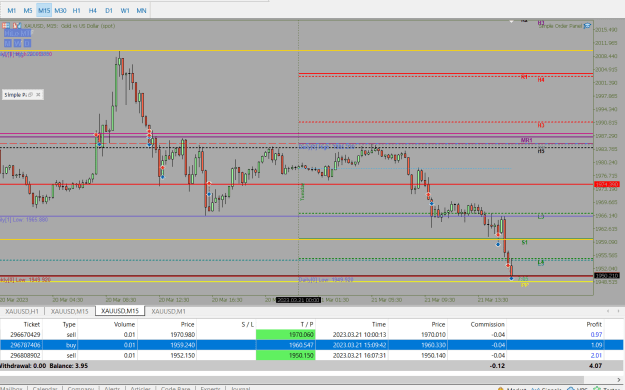625x390 pixels.
Task: Click time cell 2023.03.21 16:07:31
Action: pyautogui.click(x=359, y=355)
